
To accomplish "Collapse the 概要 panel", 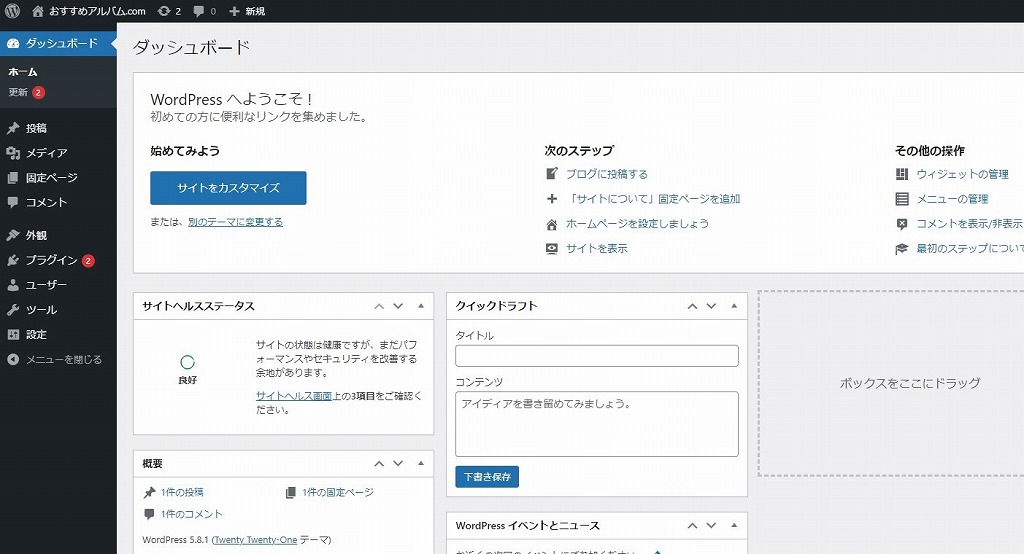I will (421, 463).
